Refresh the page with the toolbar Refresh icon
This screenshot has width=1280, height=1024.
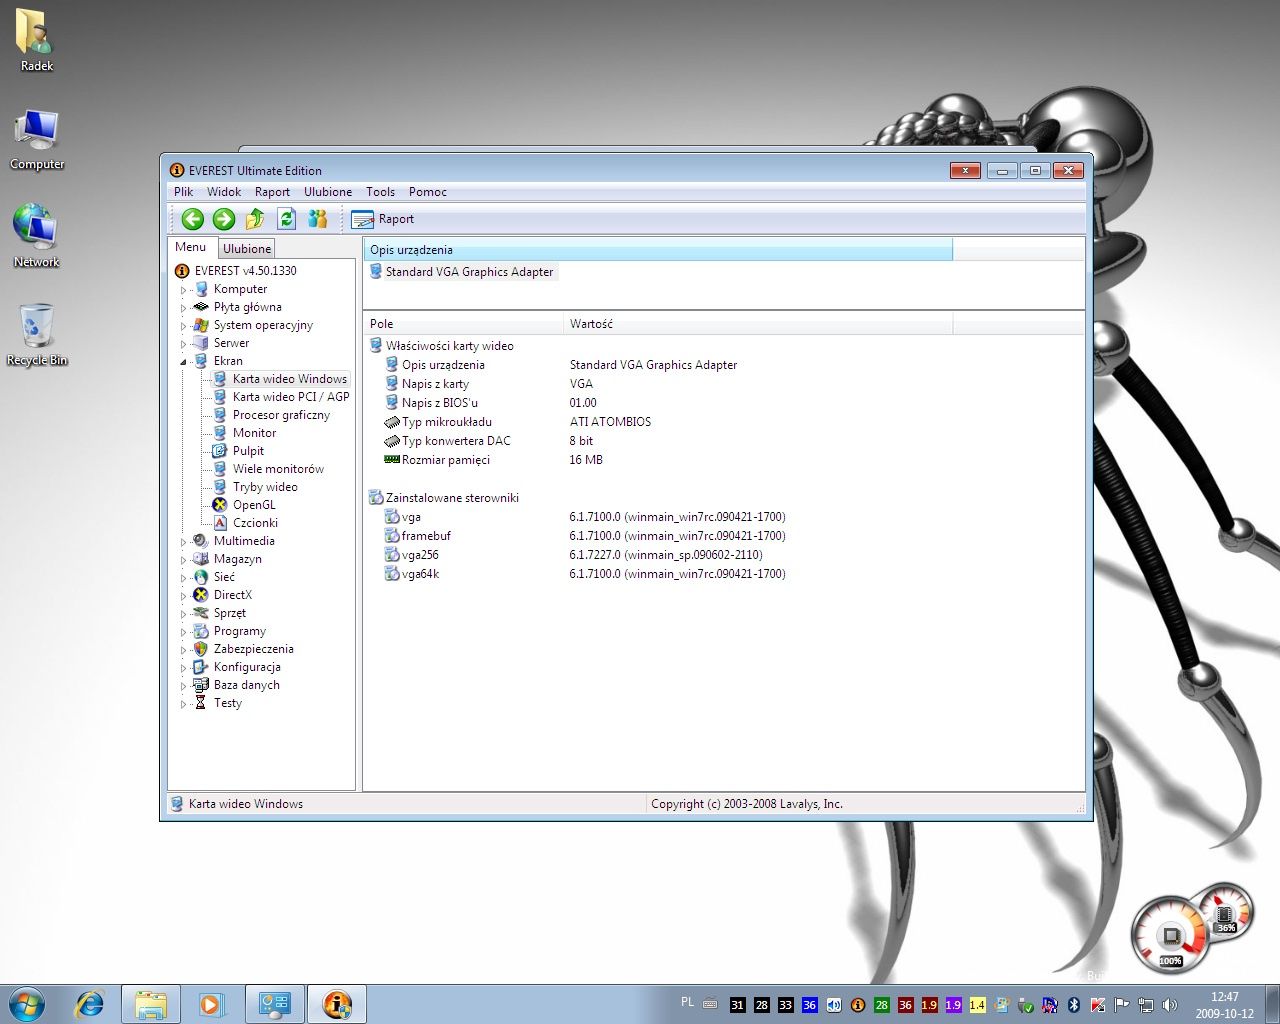click(x=286, y=219)
